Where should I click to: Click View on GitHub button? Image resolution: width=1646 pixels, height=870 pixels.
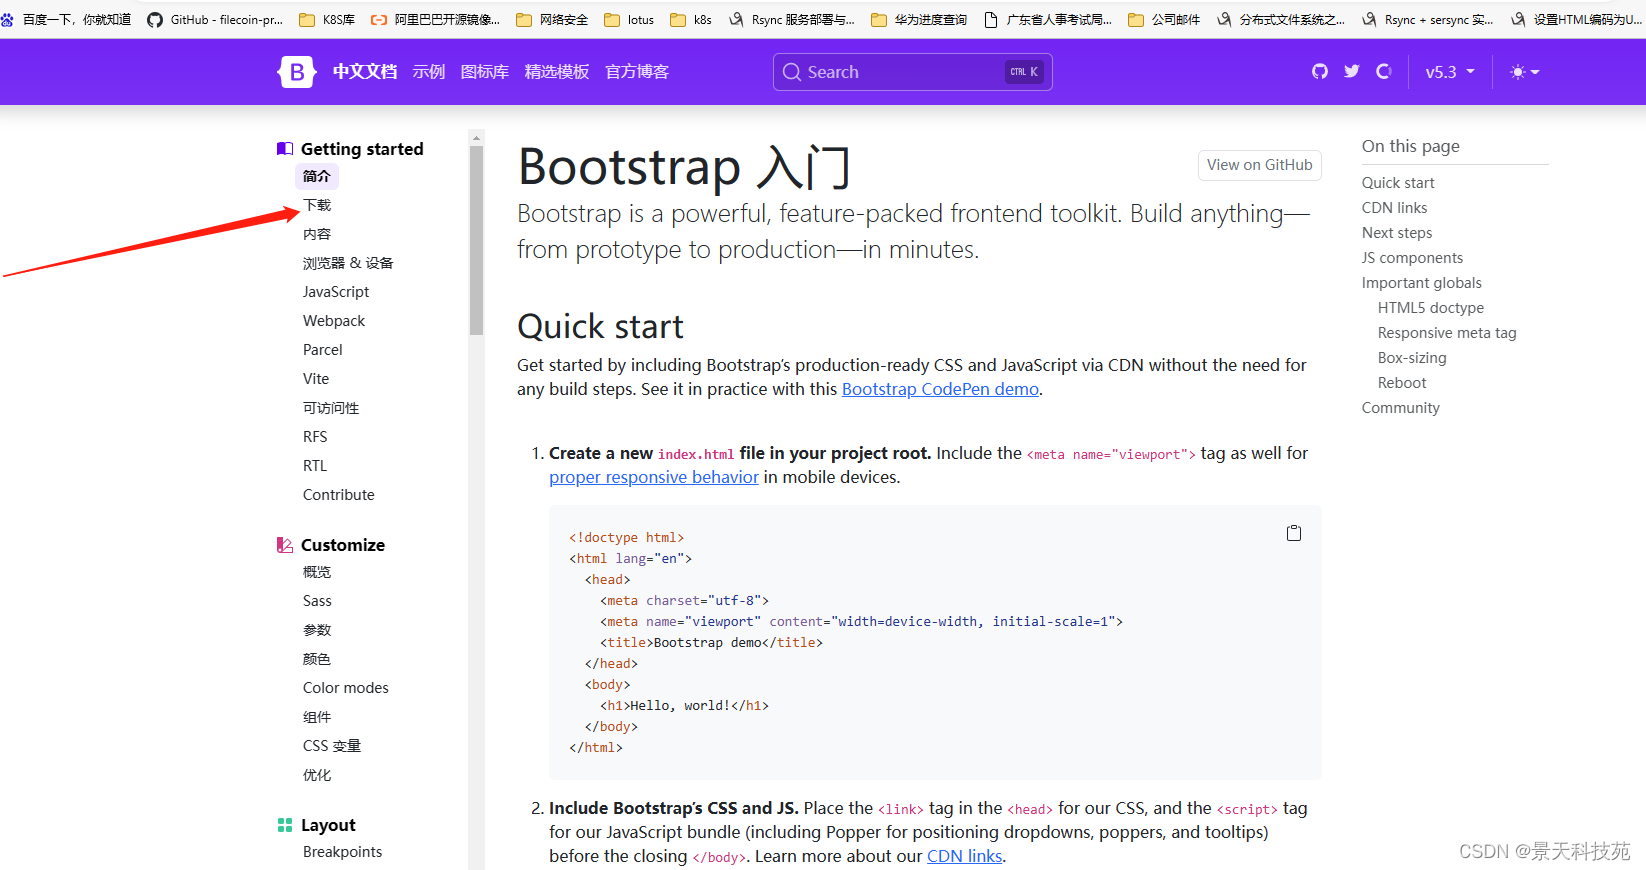coord(1259,165)
